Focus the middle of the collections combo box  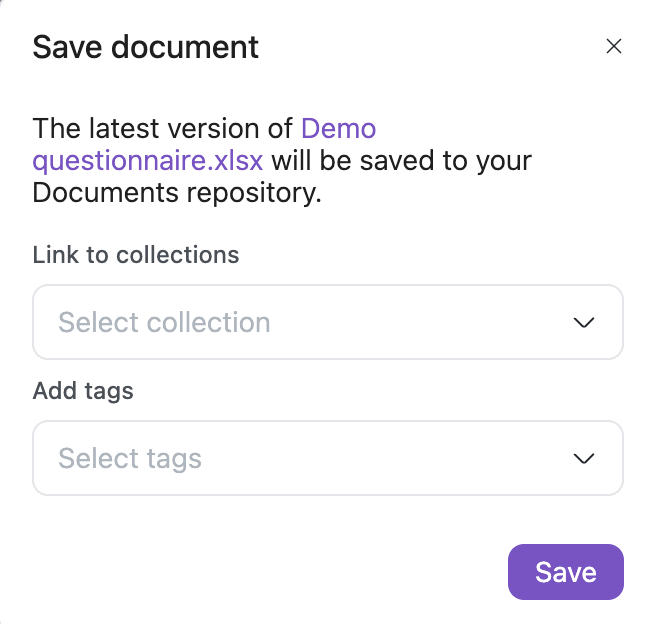click(x=328, y=322)
